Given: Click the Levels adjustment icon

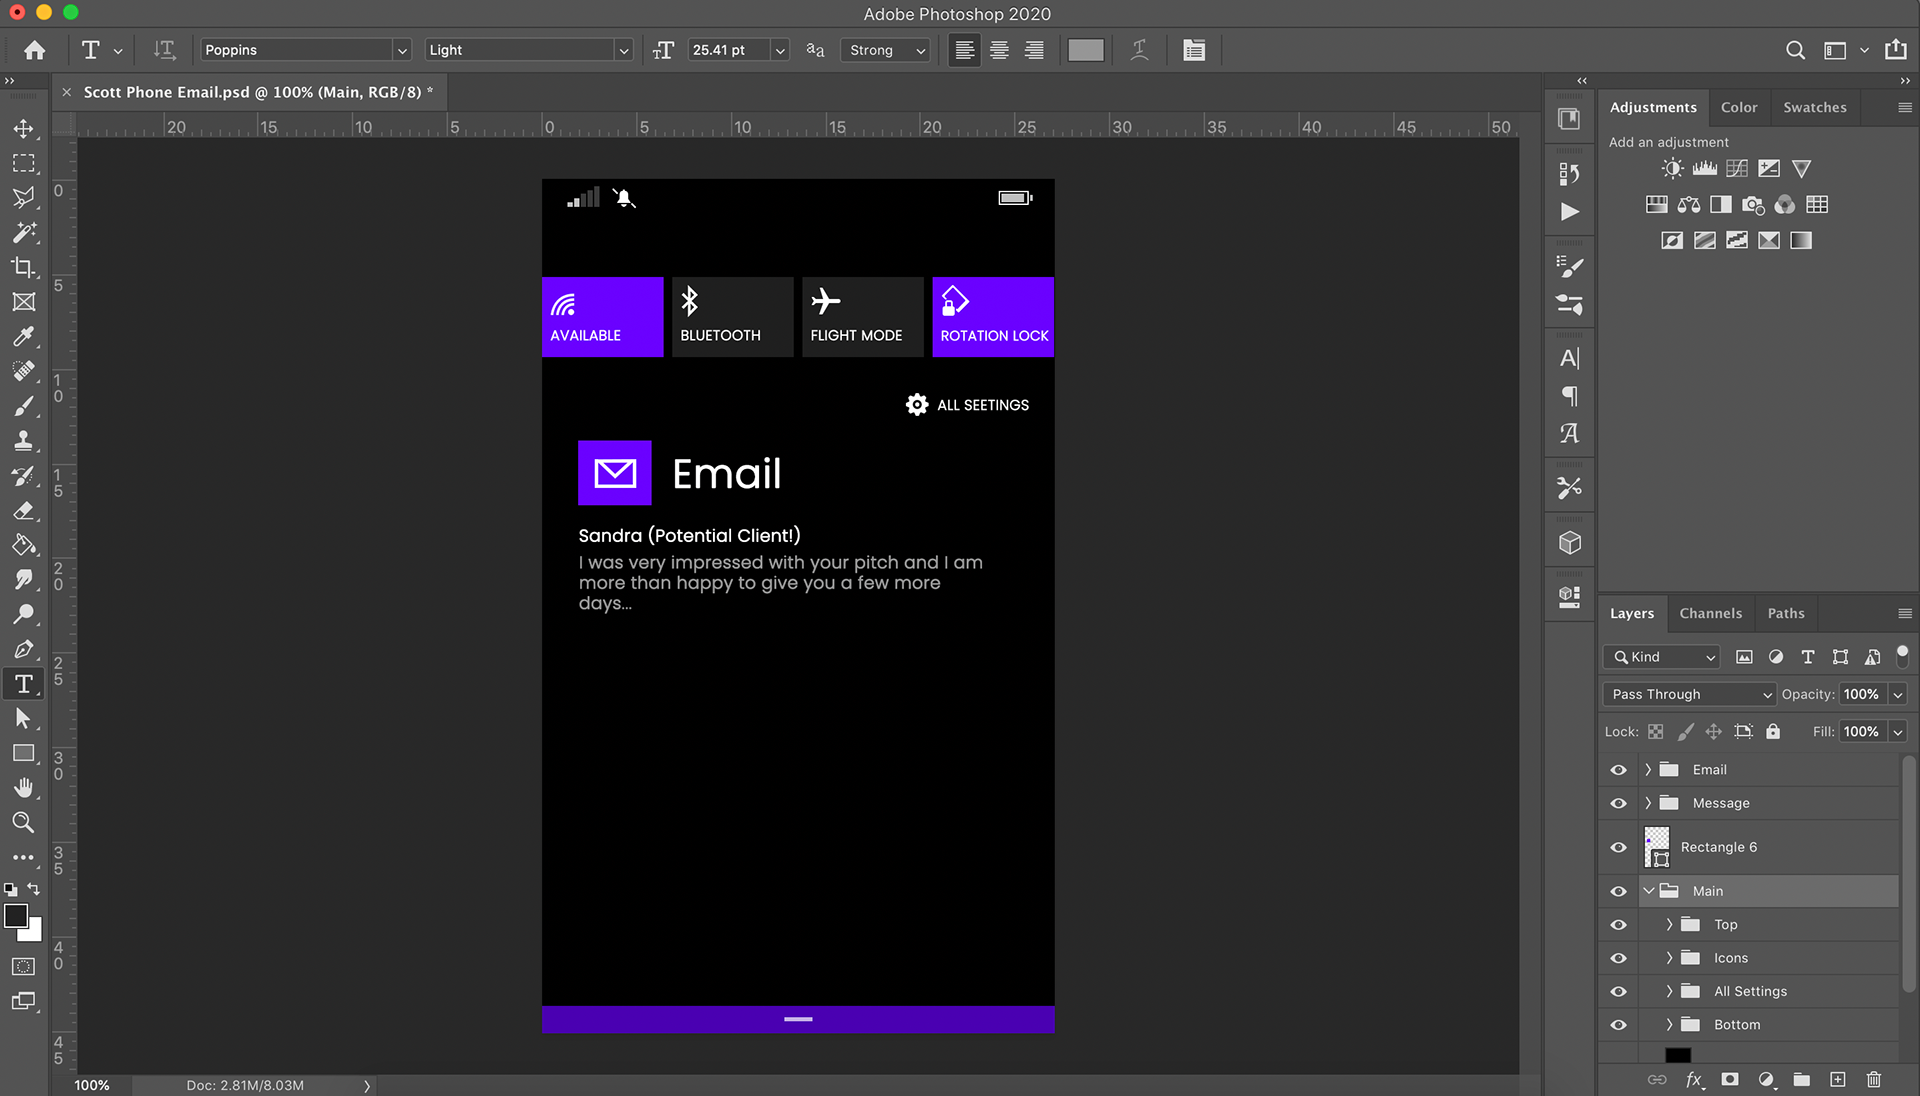Looking at the screenshot, I should (x=1704, y=169).
